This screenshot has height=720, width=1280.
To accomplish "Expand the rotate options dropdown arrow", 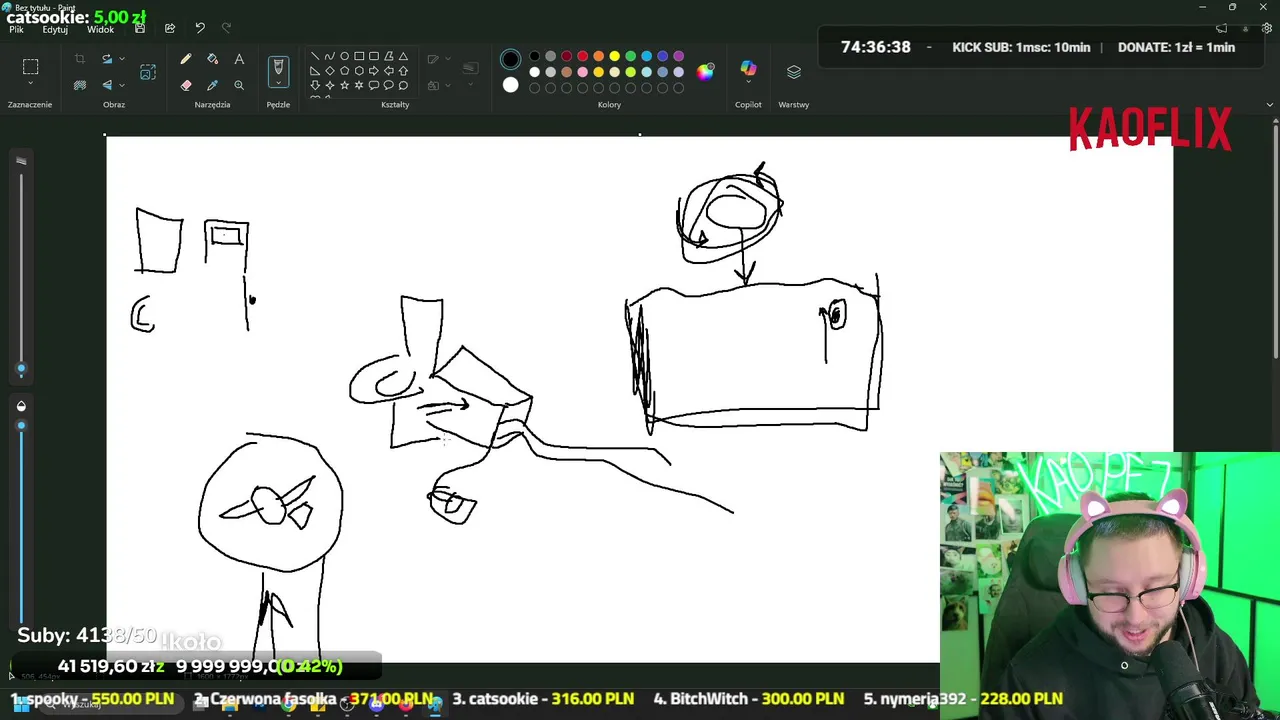I will pos(121,59).
